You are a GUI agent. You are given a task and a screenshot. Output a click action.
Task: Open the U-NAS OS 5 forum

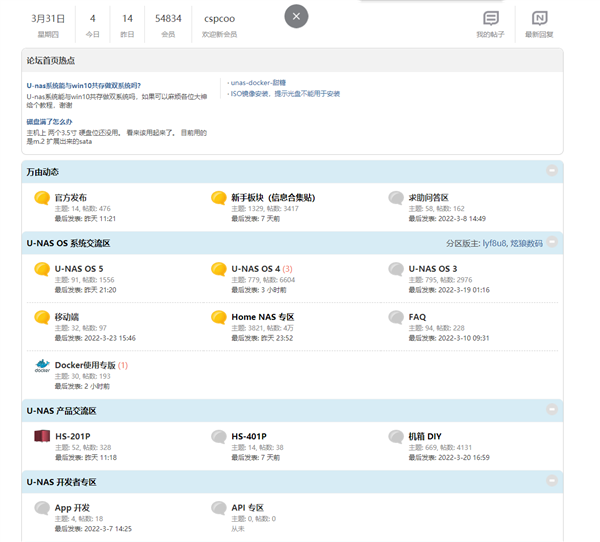(x=79, y=269)
